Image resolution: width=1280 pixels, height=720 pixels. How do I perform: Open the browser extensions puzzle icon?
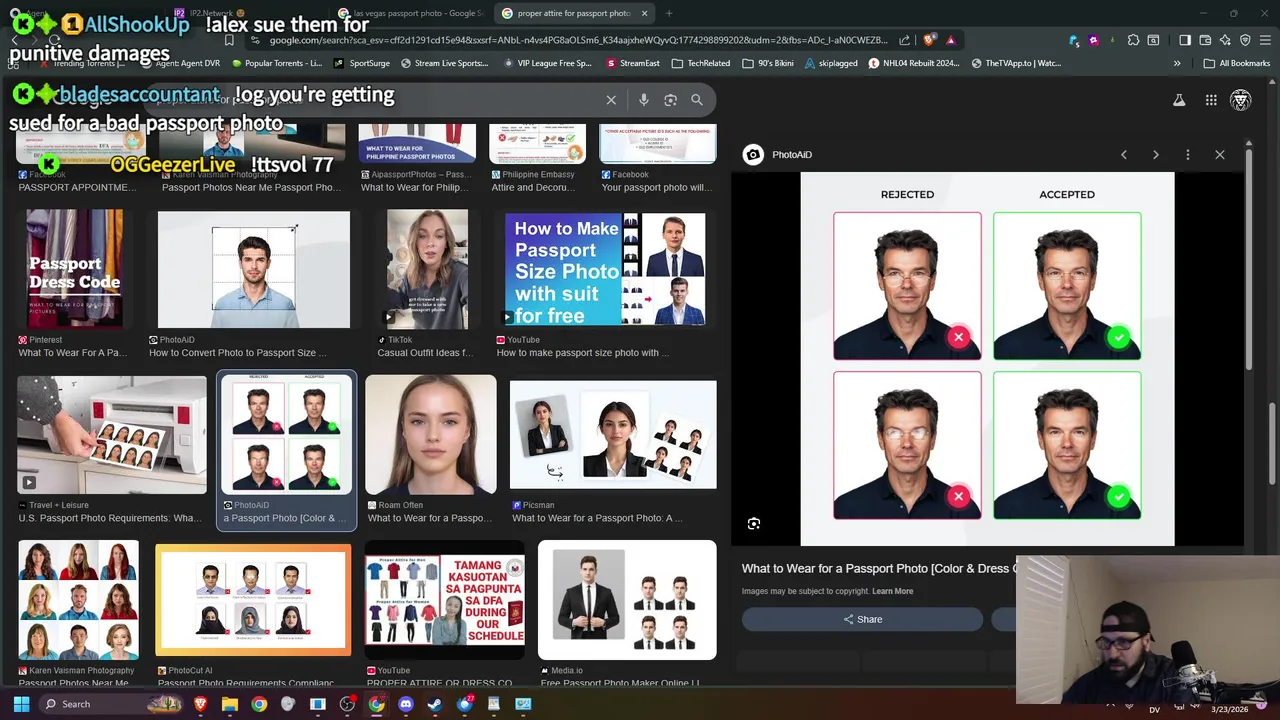pyautogui.click(x=1133, y=40)
